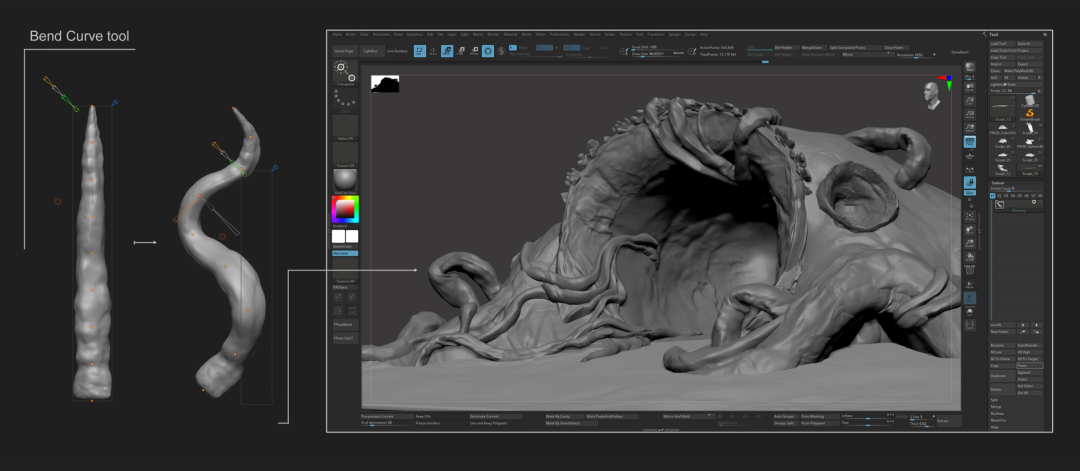
Task: Pick a color in the color picker square
Action: click(344, 209)
